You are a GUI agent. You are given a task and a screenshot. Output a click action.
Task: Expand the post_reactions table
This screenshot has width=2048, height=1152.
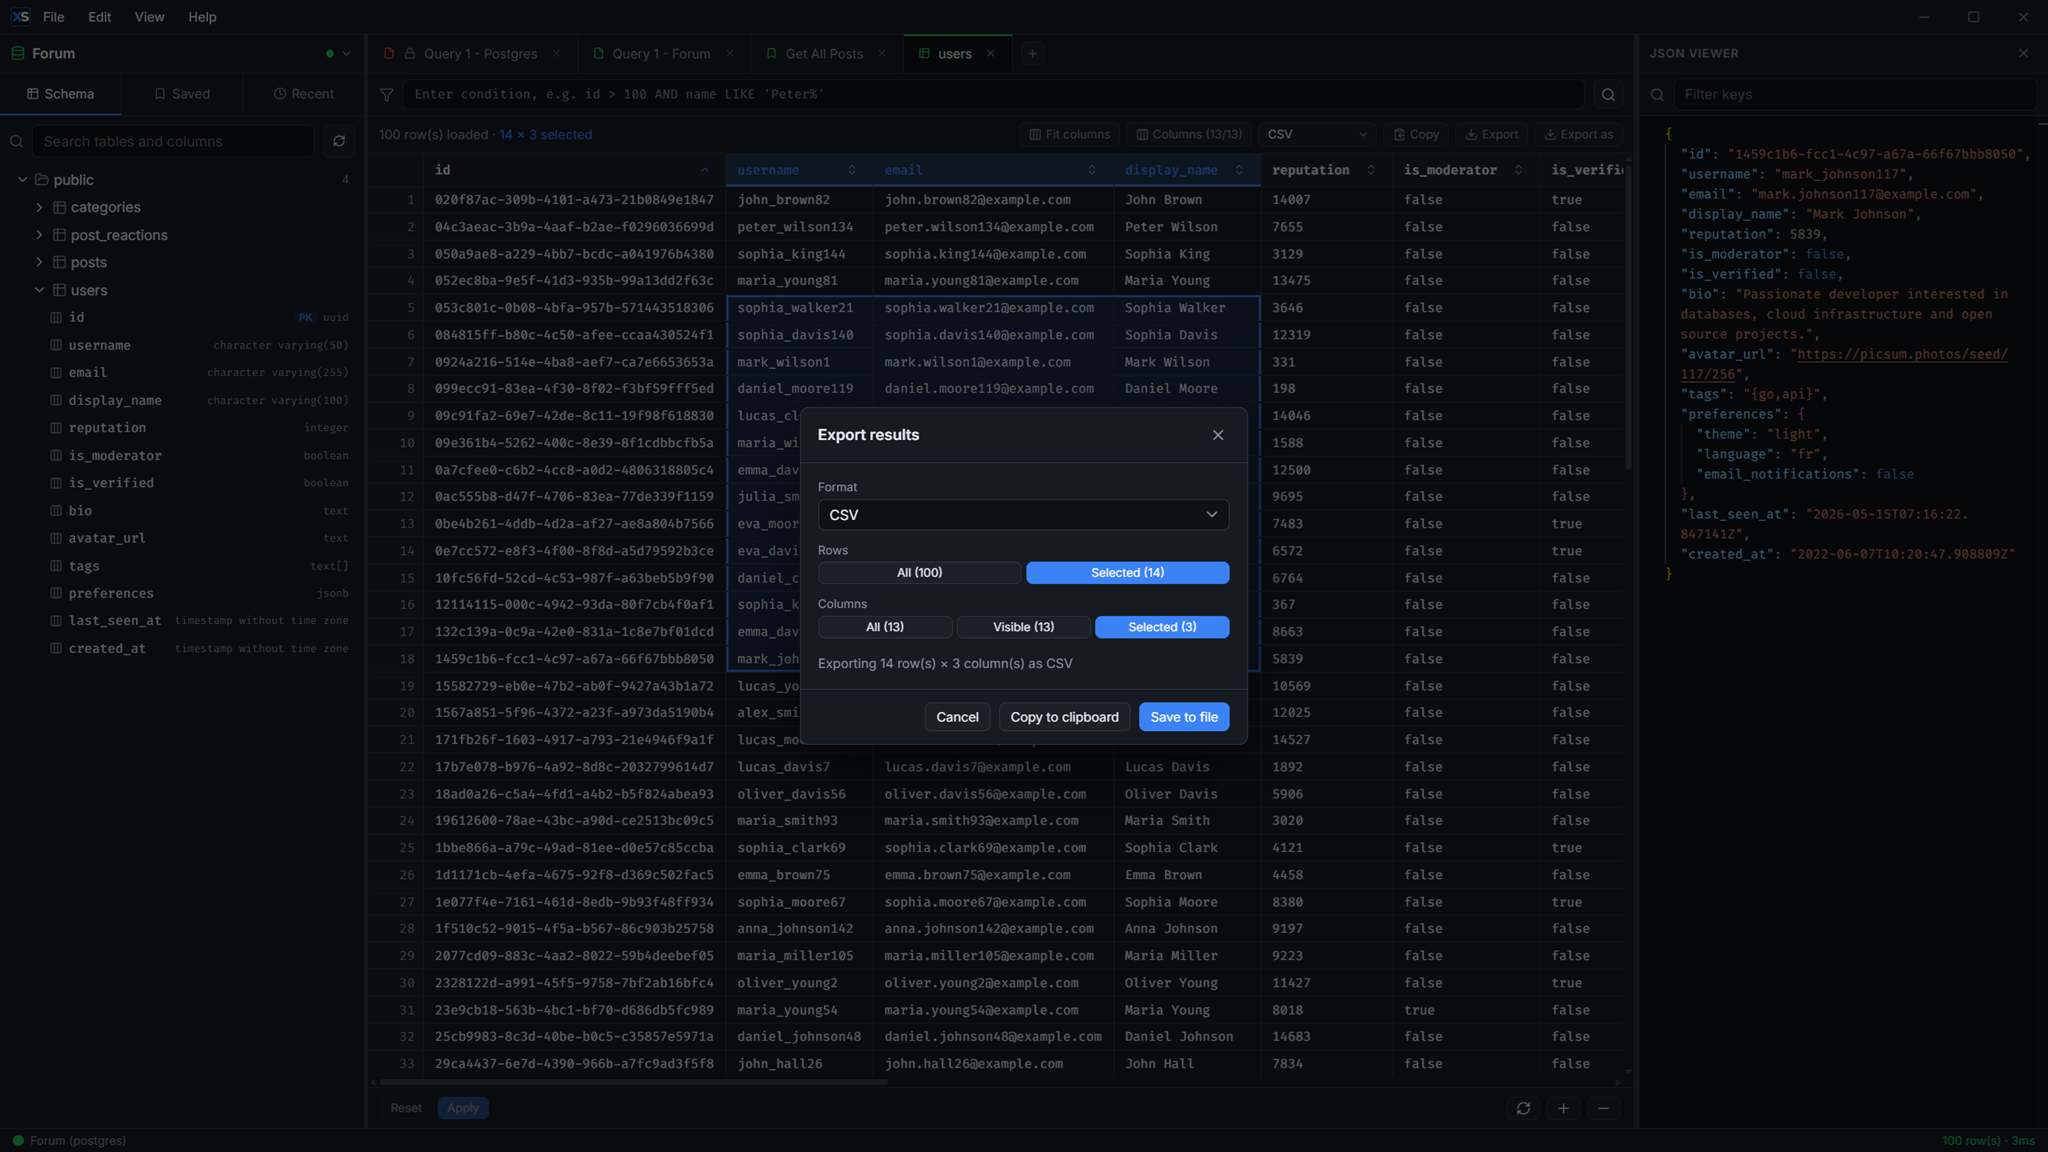tap(39, 235)
